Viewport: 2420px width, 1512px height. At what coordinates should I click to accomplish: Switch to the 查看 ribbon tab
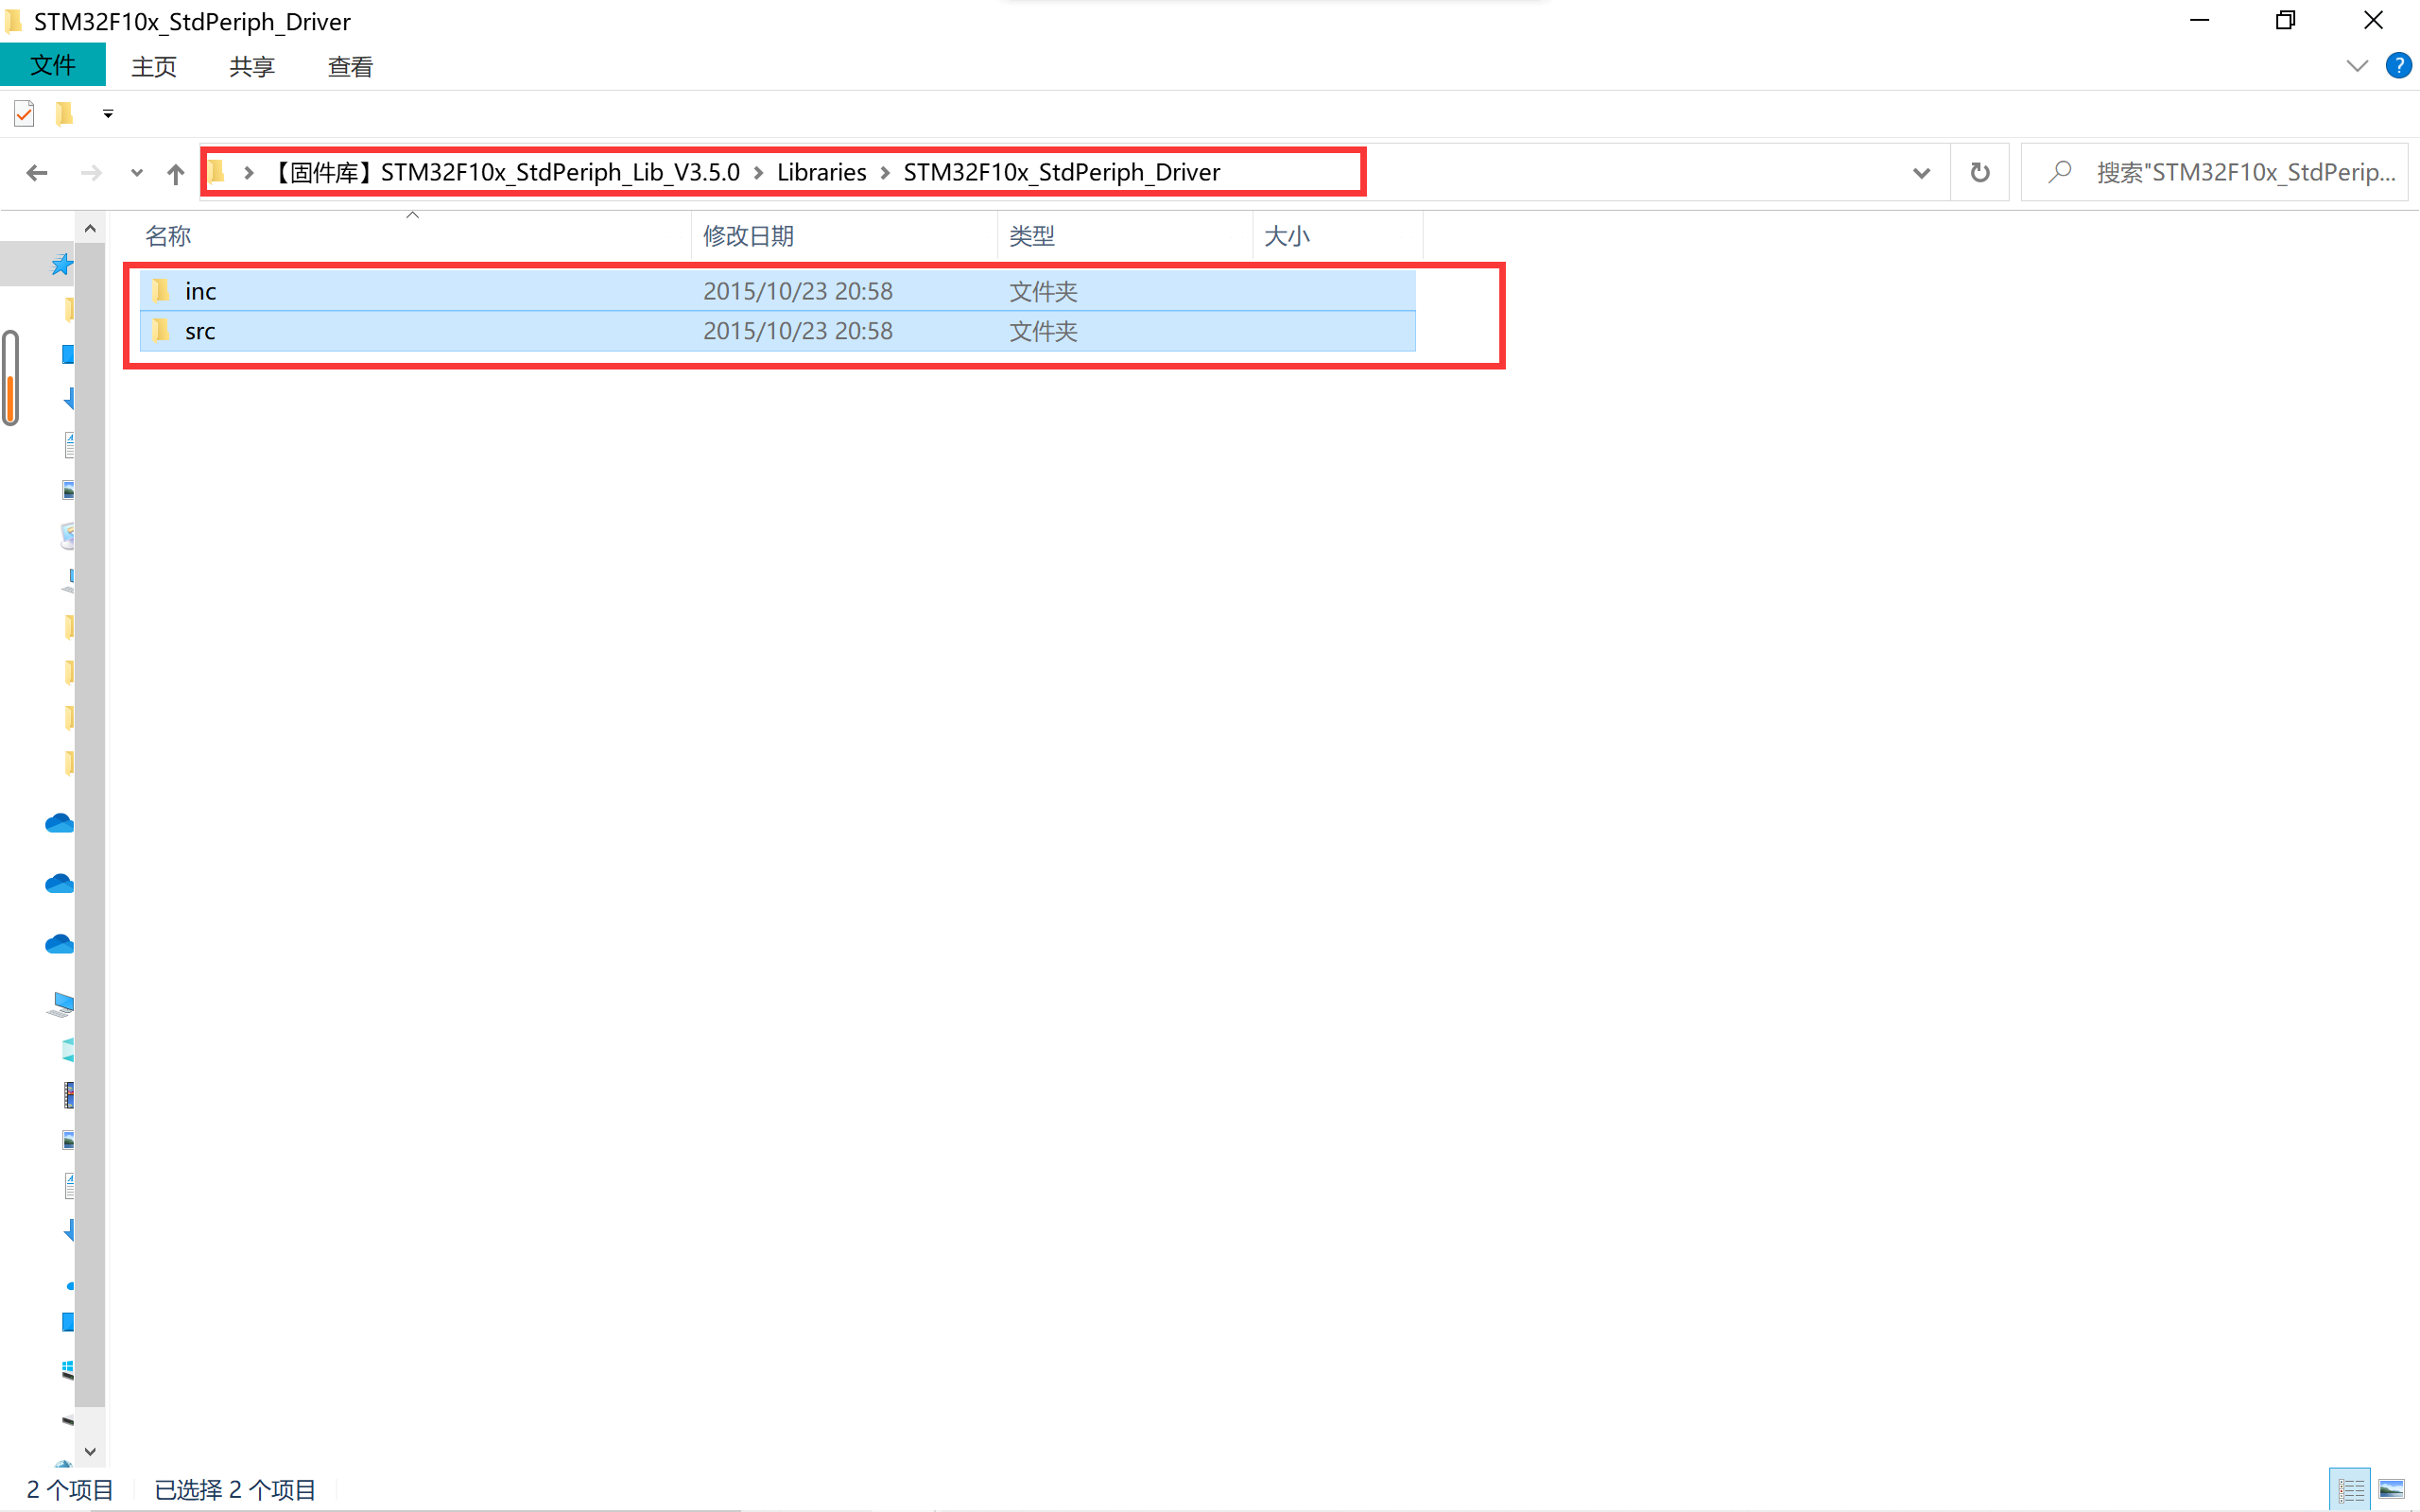click(350, 66)
